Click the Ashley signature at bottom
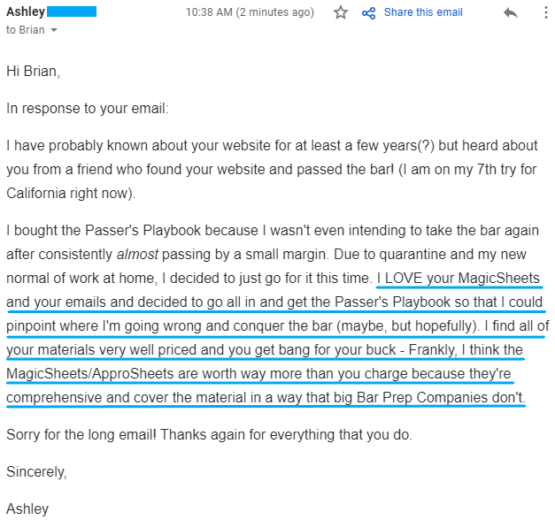Screen dimensions: 555x520 (27, 509)
